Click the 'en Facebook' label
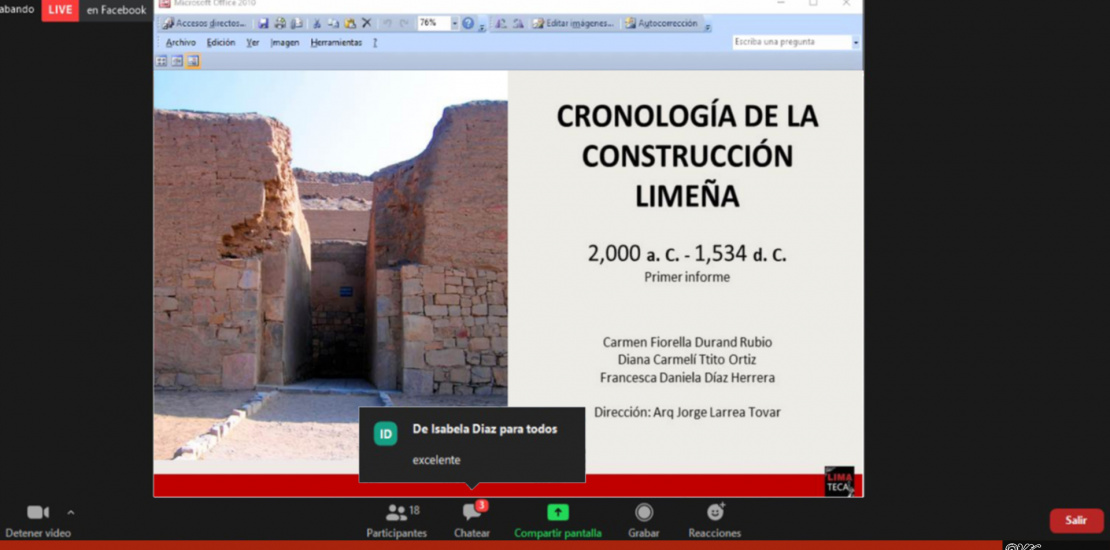 pyautogui.click(x=116, y=10)
